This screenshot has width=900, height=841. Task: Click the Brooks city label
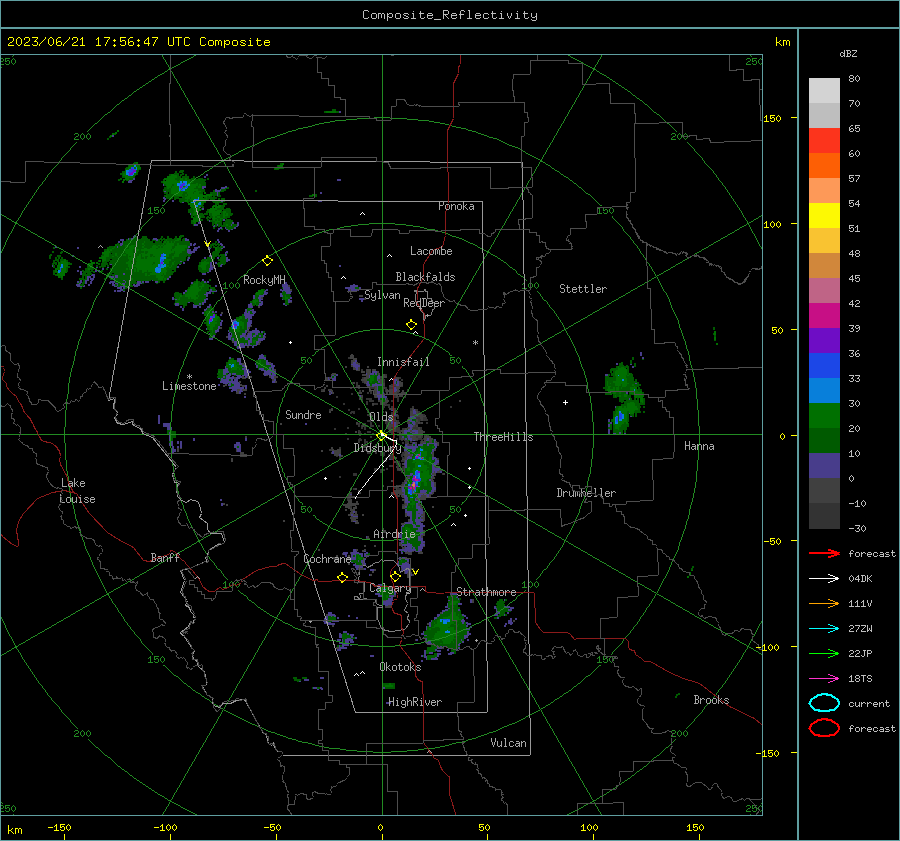point(711,700)
